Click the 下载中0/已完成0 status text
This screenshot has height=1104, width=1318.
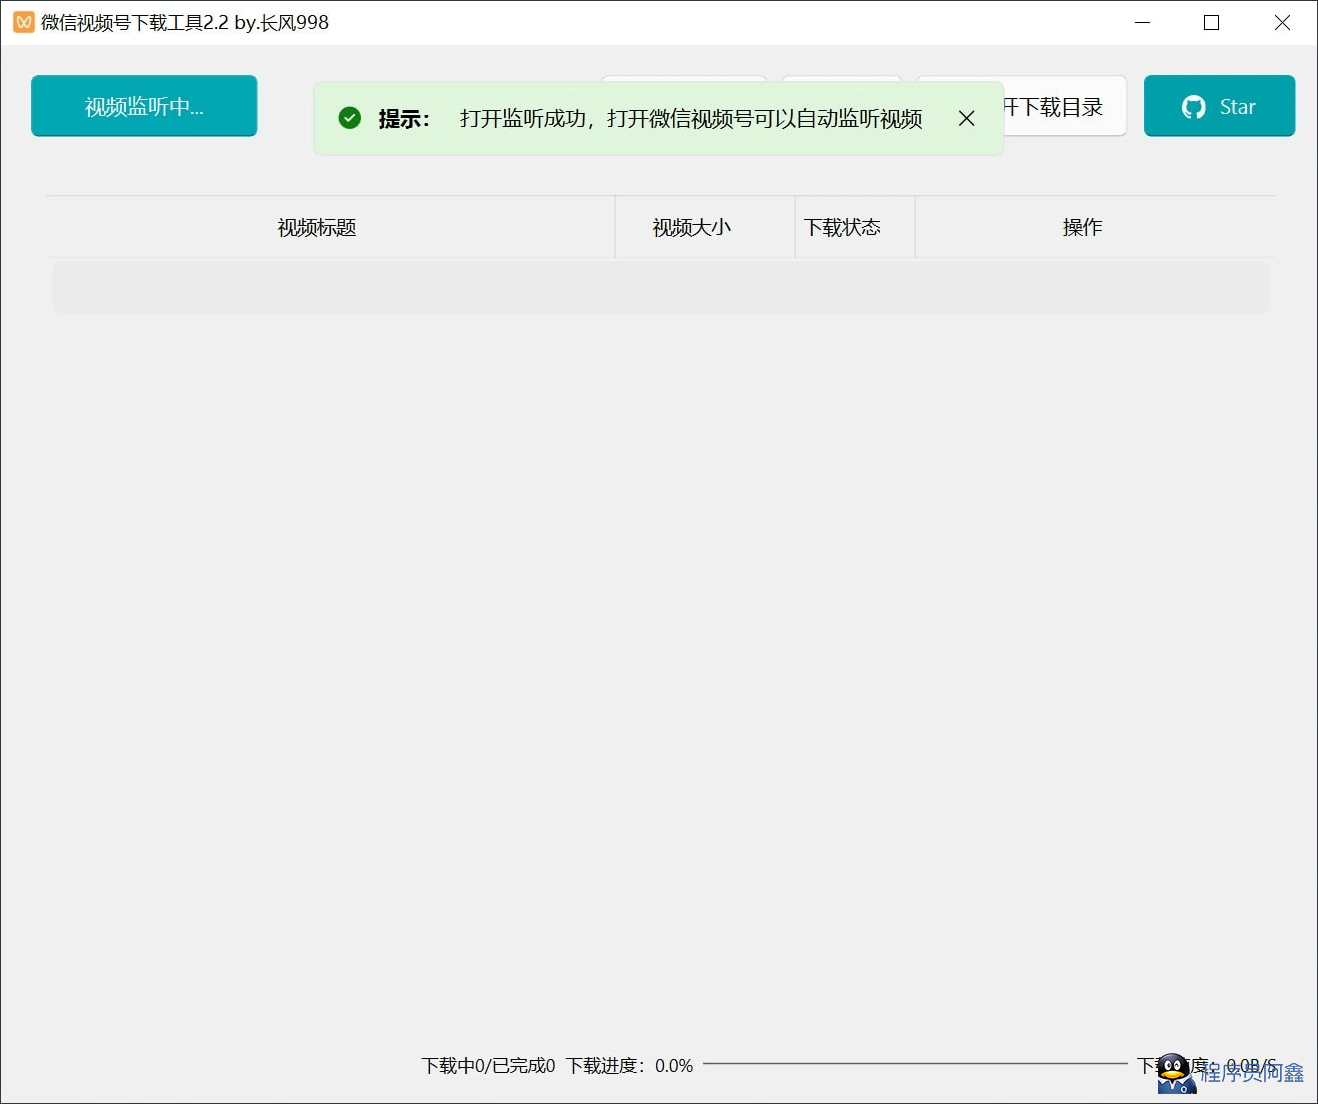[488, 1066]
